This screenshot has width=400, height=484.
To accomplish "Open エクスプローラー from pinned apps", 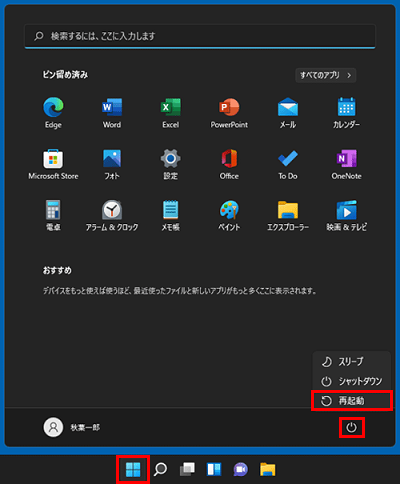I will (288, 215).
